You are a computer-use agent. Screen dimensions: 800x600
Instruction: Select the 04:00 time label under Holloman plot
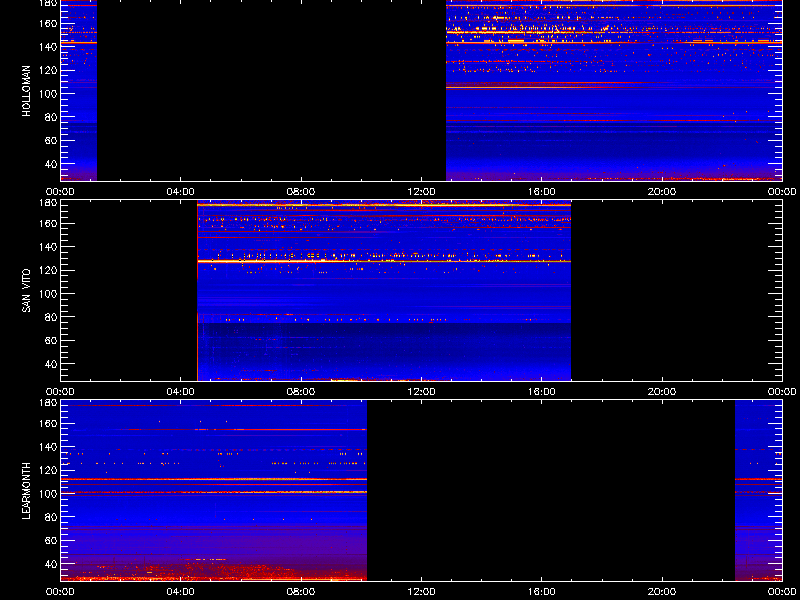pyautogui.click(x=181, y=192)
